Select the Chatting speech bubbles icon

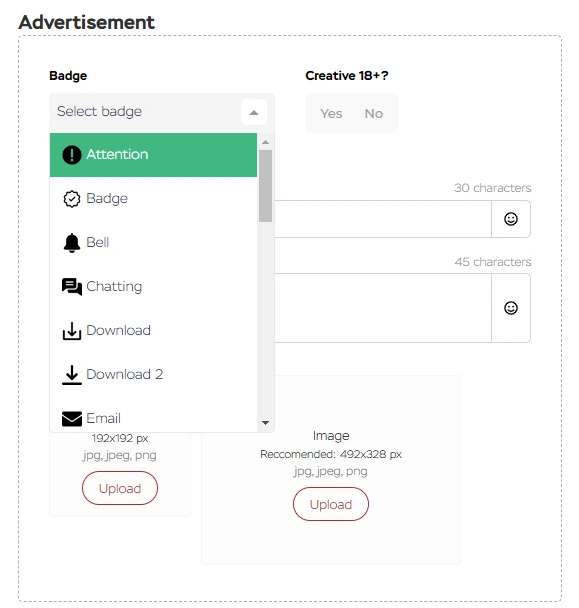pyautogui.click(x=72, y=287)
